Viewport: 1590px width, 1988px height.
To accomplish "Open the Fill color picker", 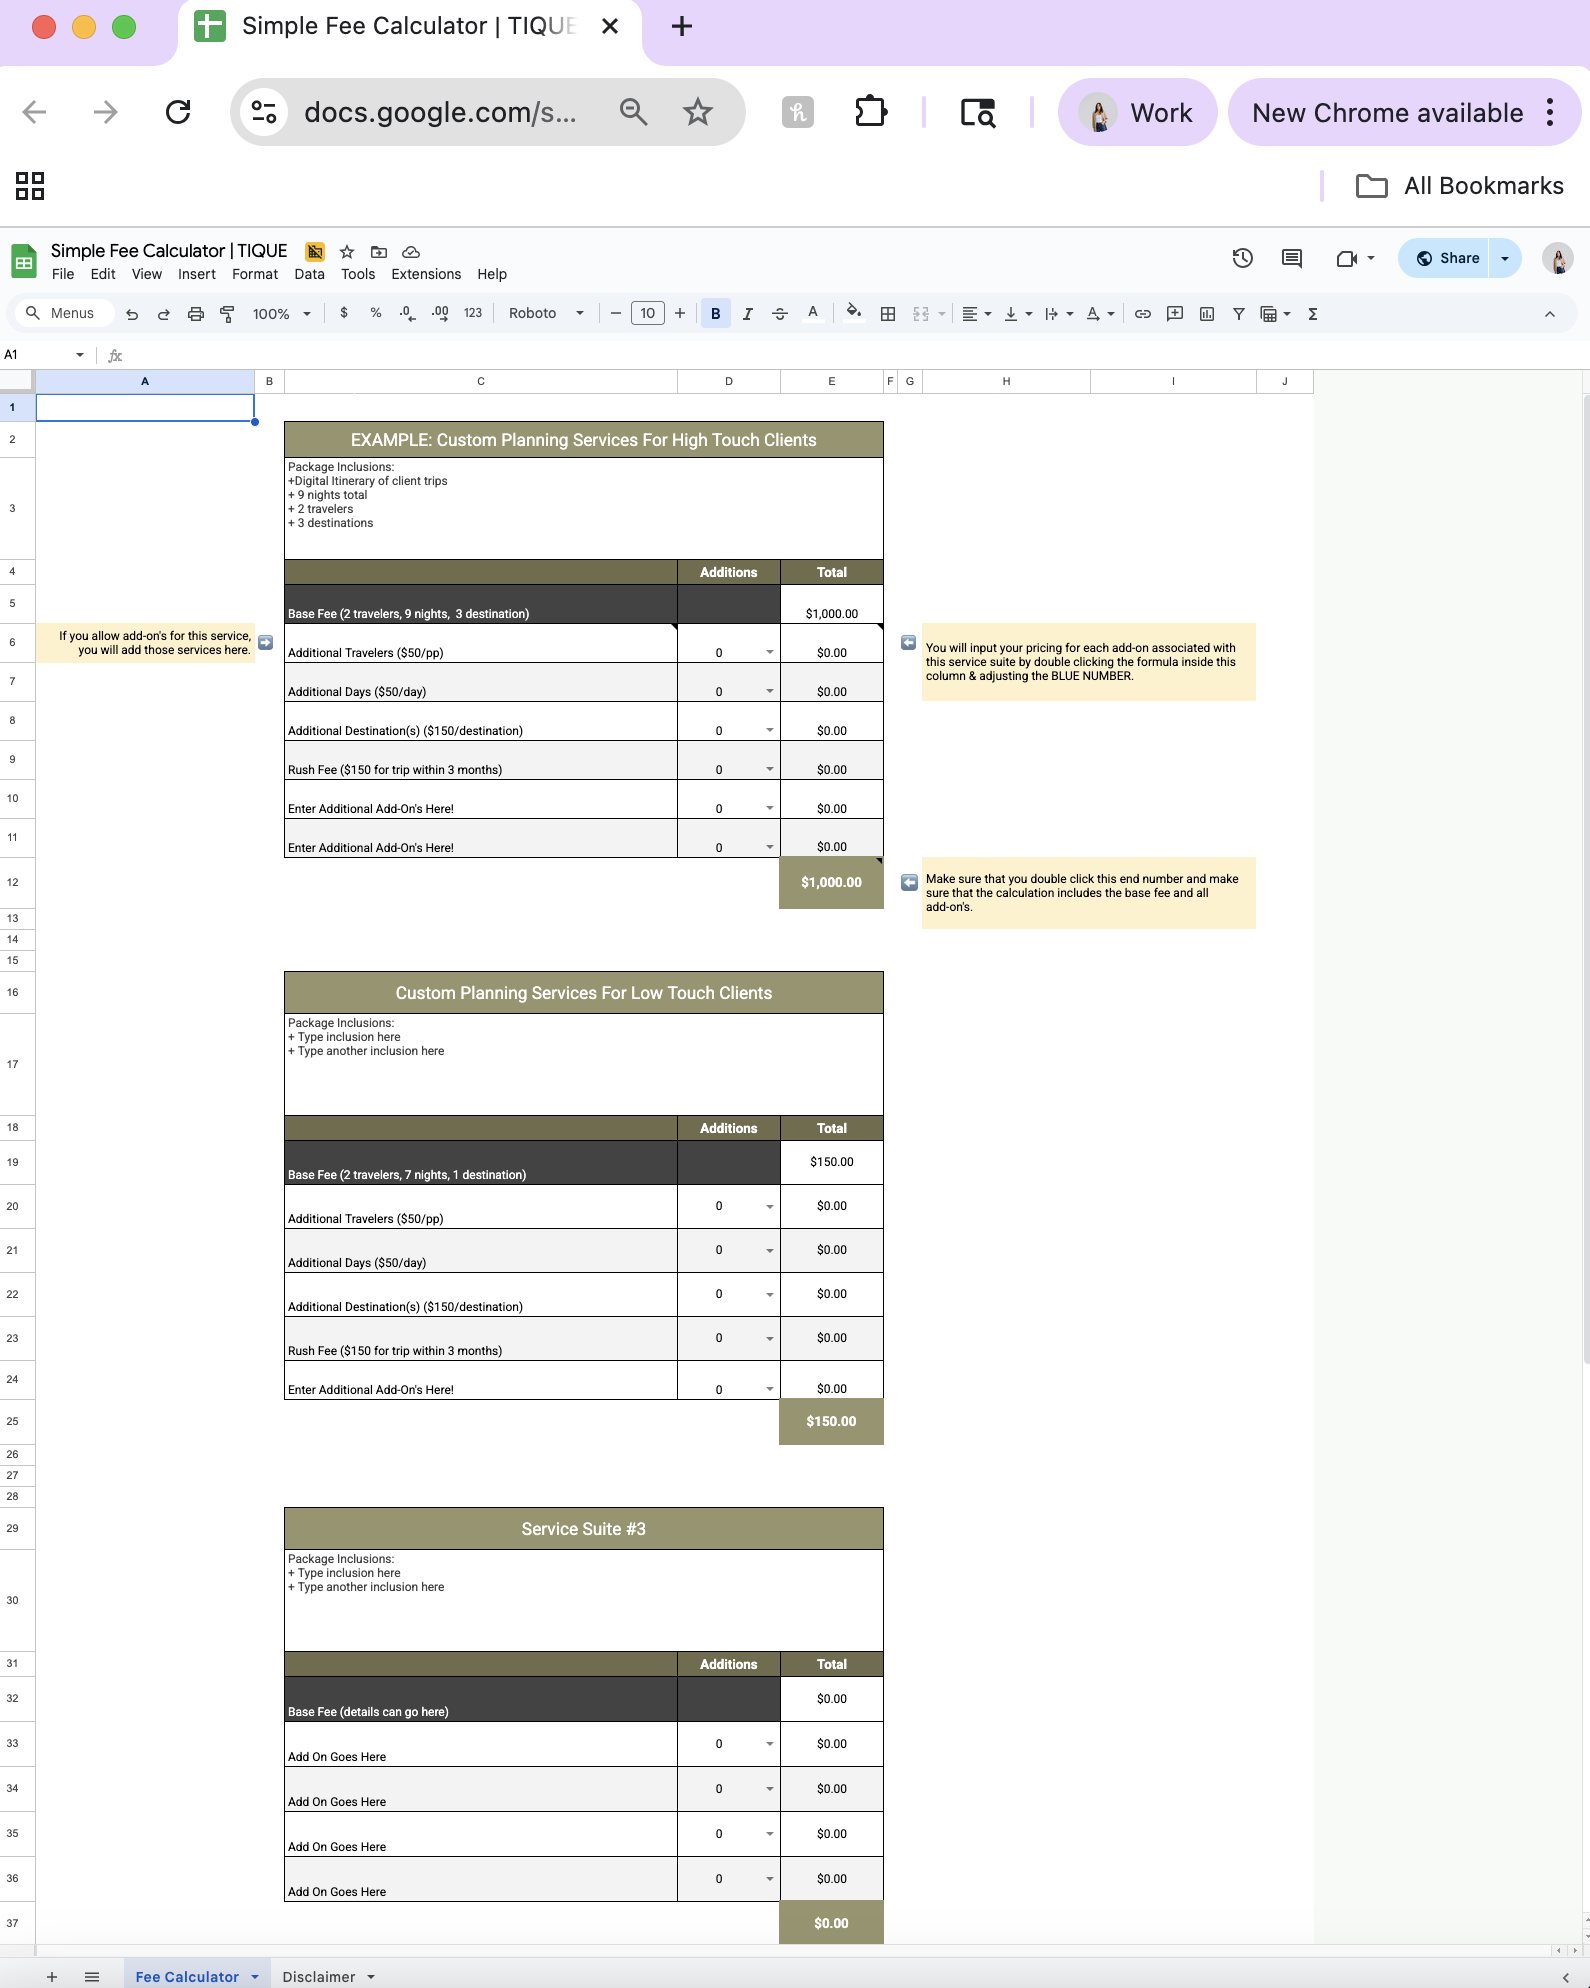I will (853, 314).
